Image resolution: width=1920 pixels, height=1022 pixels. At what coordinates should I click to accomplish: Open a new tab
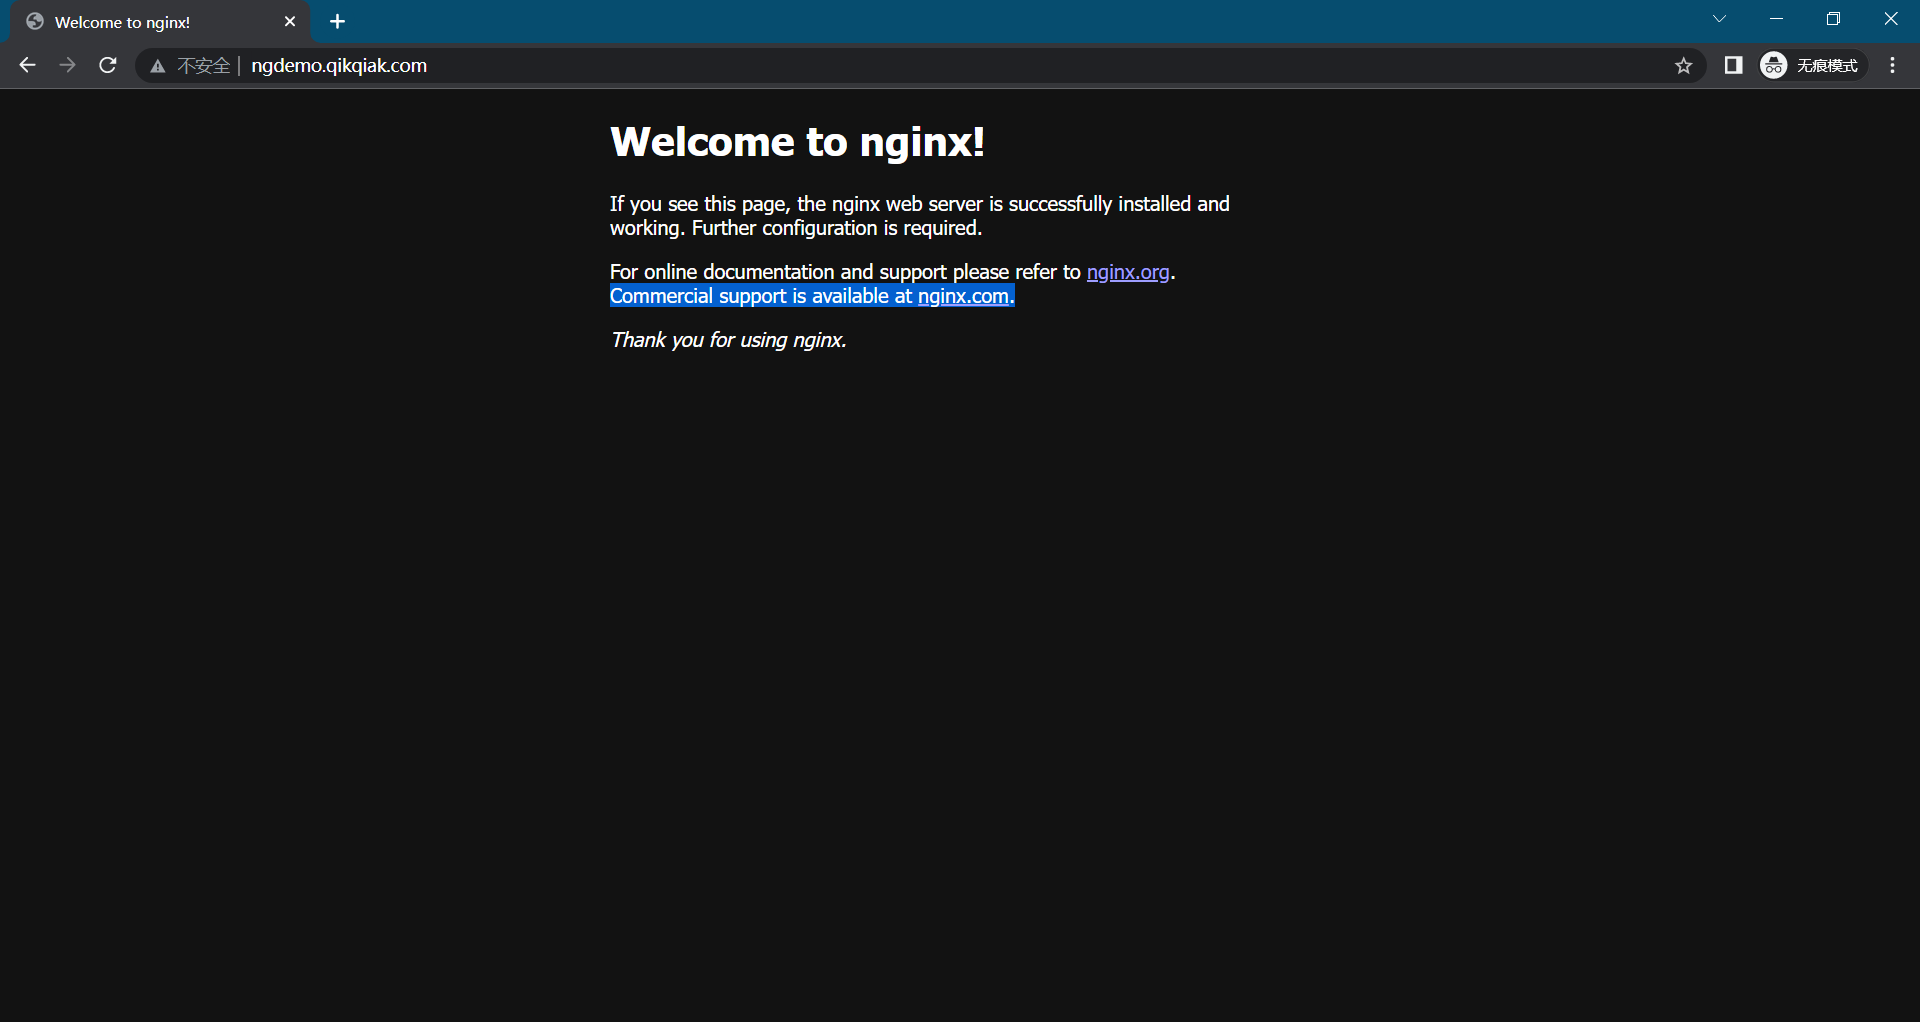[x=338, y=22]
